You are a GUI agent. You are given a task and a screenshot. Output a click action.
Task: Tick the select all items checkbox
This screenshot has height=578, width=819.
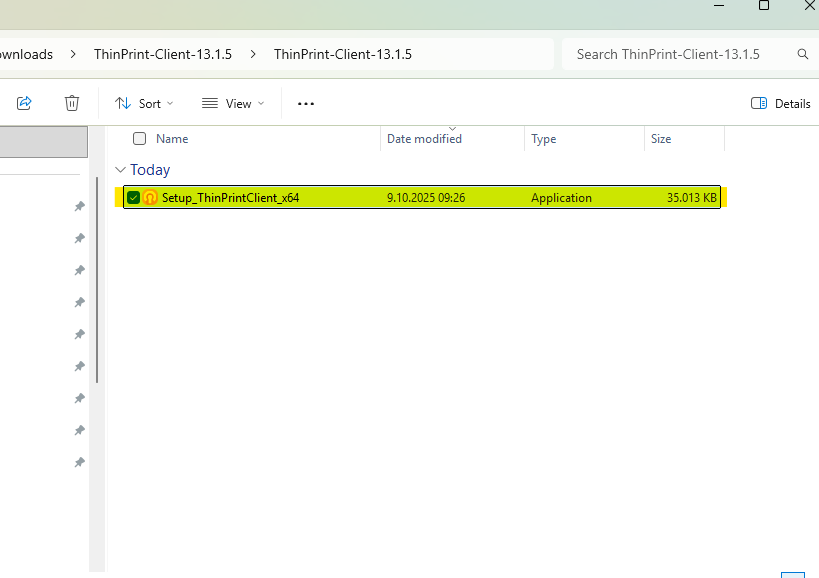(140, 139)
